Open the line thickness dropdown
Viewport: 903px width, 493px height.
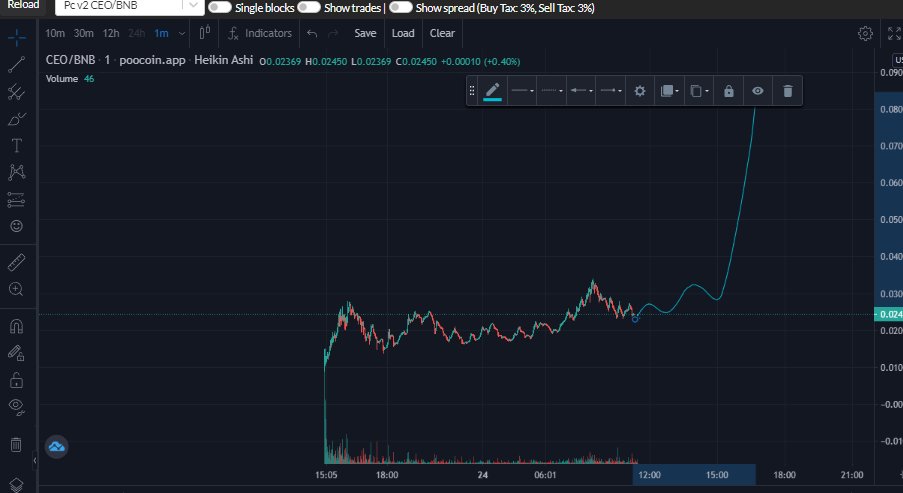click(x=522, y=91)
